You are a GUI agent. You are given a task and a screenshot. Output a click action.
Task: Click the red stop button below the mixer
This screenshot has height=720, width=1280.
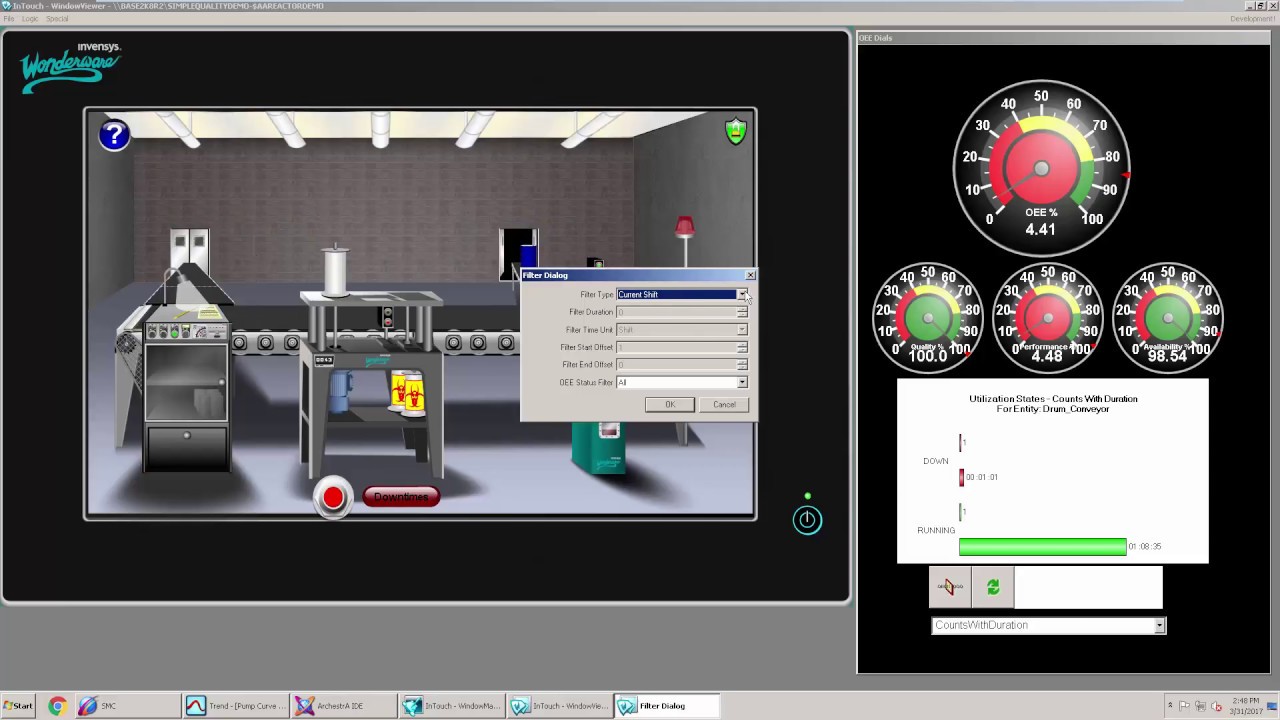[x=333, y=498]
